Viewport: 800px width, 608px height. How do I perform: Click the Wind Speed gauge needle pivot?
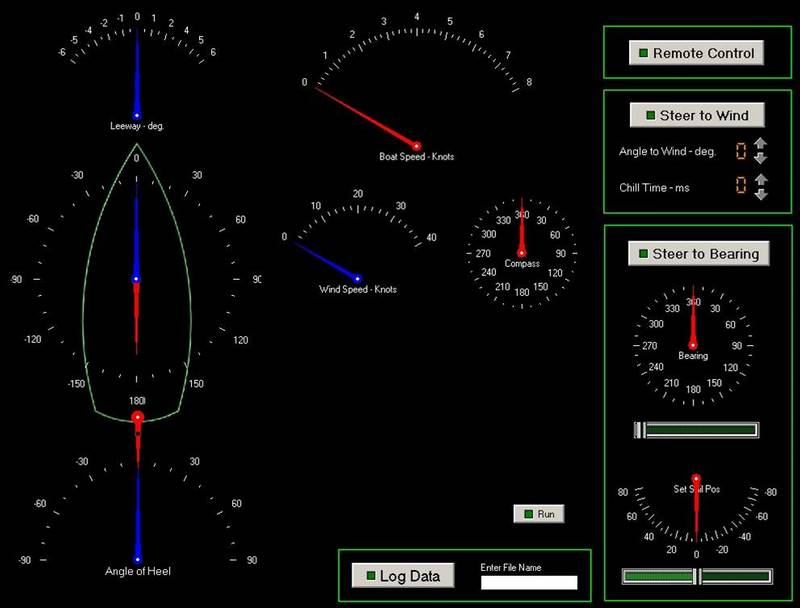point(358,279)
